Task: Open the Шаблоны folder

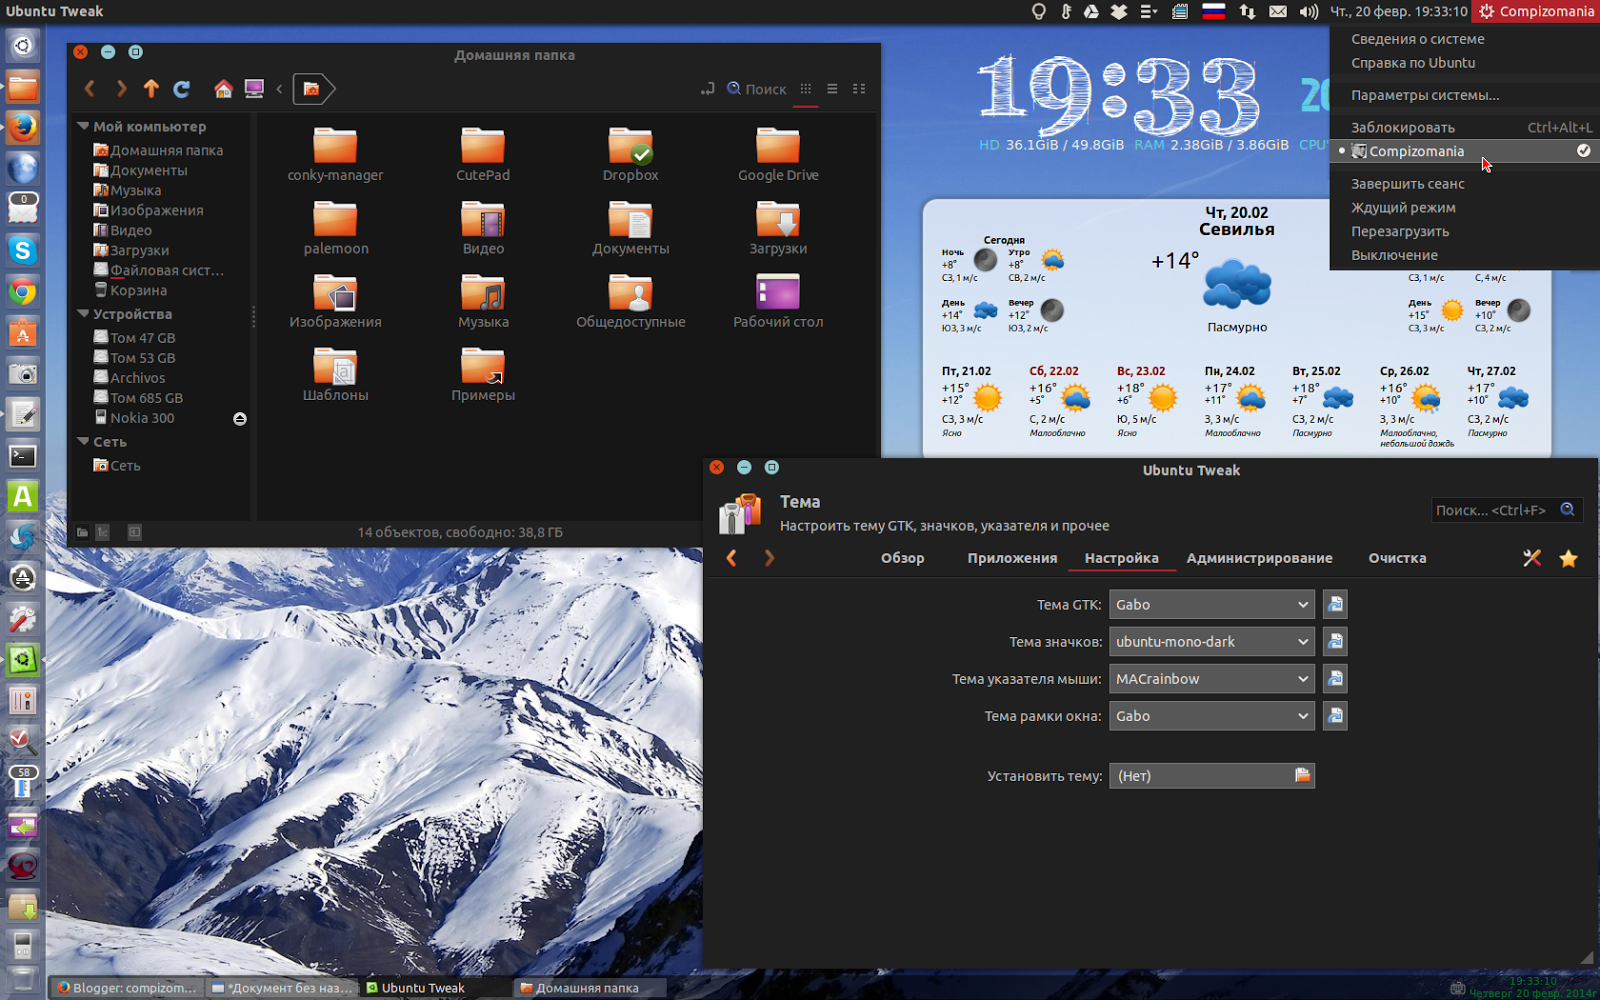Action: (x=335, y=374)
